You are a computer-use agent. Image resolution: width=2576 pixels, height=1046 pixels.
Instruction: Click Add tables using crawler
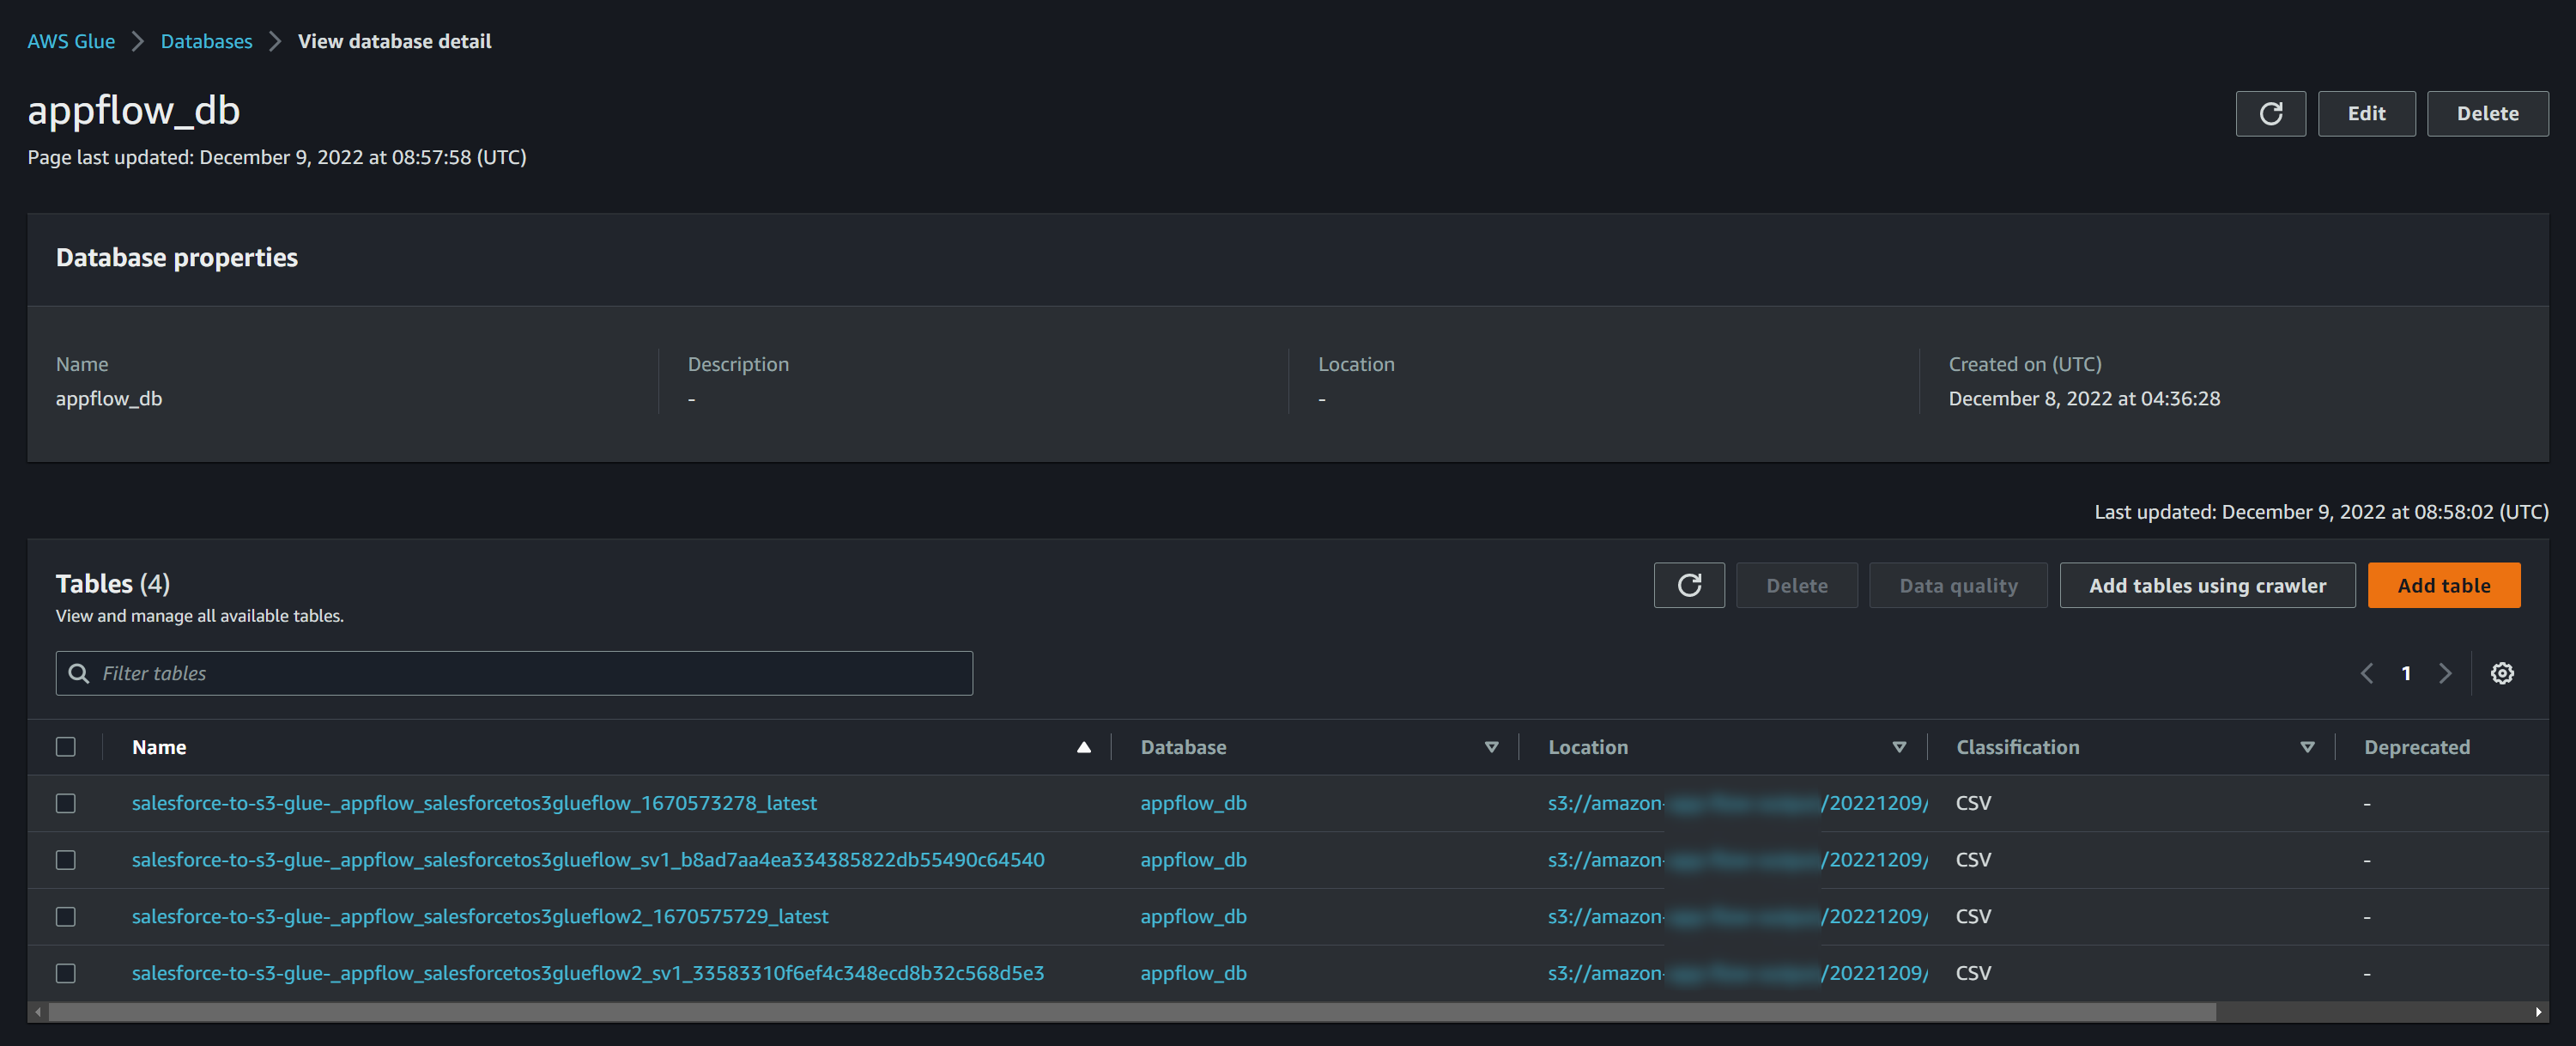click(2207, 585)
